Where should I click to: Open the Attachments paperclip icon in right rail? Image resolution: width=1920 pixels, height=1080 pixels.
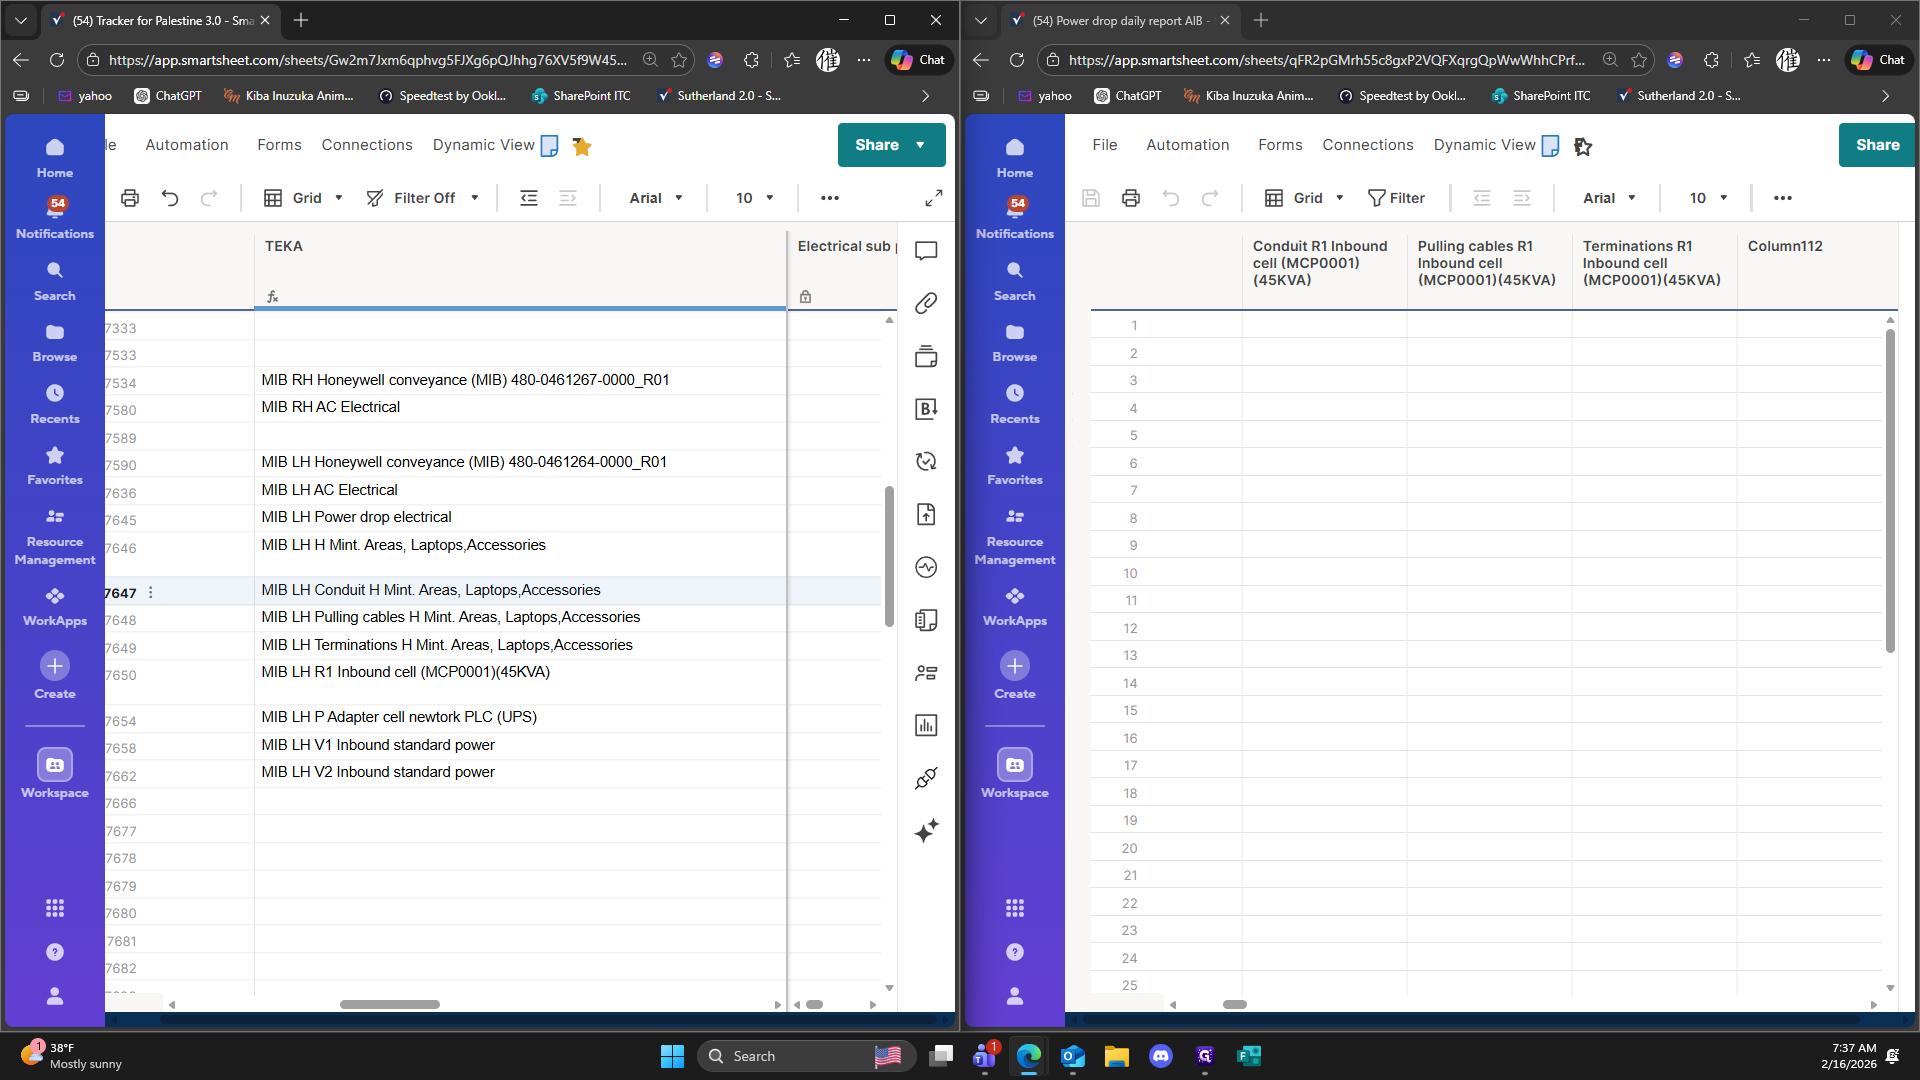(926, 303)
